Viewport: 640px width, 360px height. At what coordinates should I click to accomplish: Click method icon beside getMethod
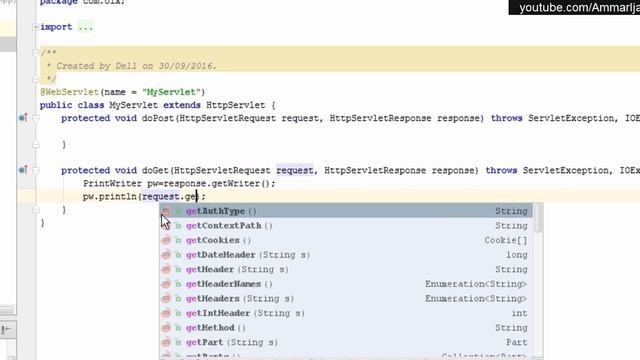coord(166,328)
